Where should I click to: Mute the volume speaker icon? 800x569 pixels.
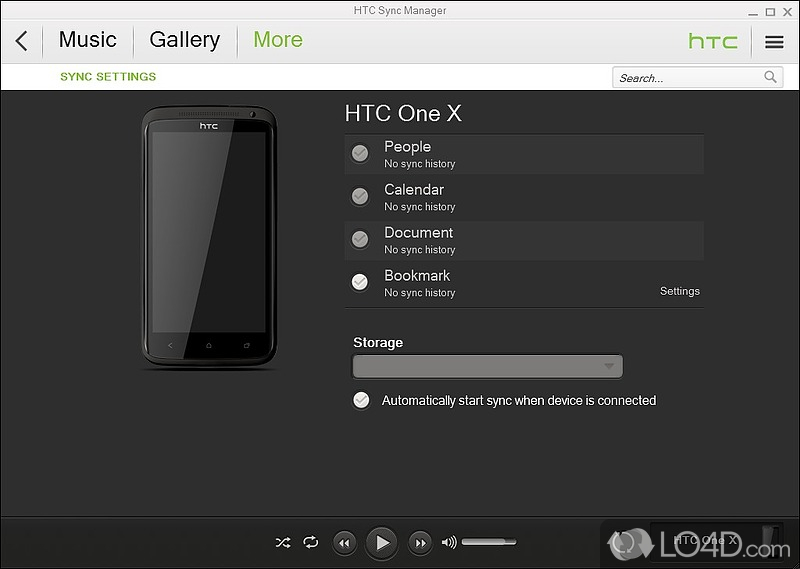(448, 542)
